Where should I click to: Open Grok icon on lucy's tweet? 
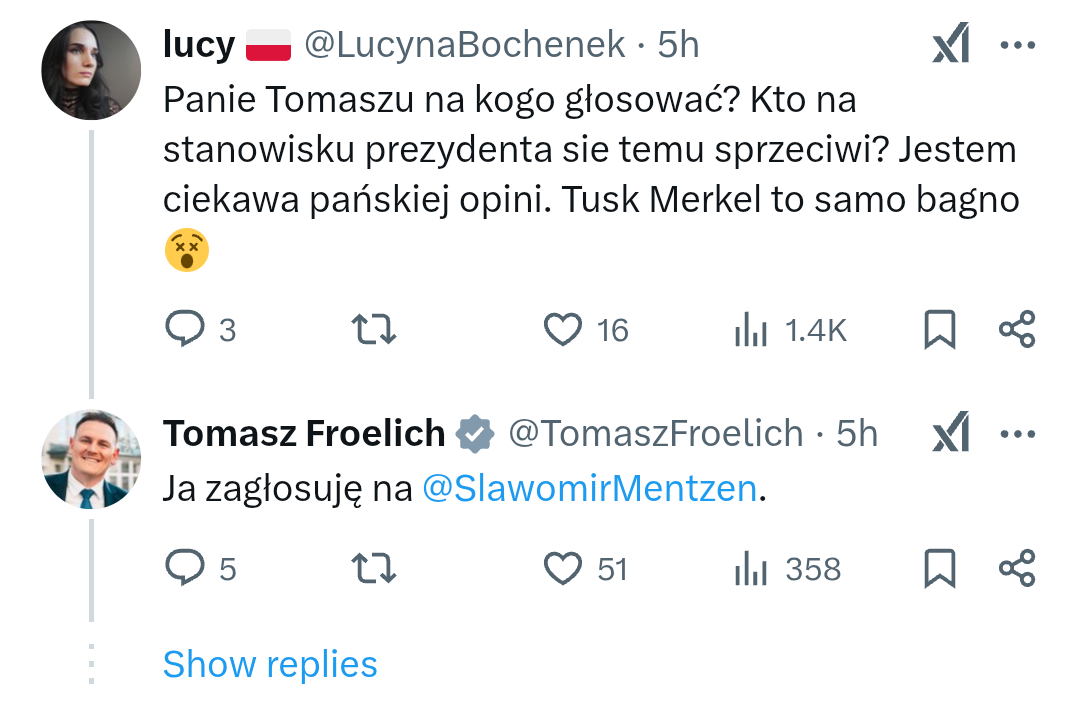tap(950, 46)
